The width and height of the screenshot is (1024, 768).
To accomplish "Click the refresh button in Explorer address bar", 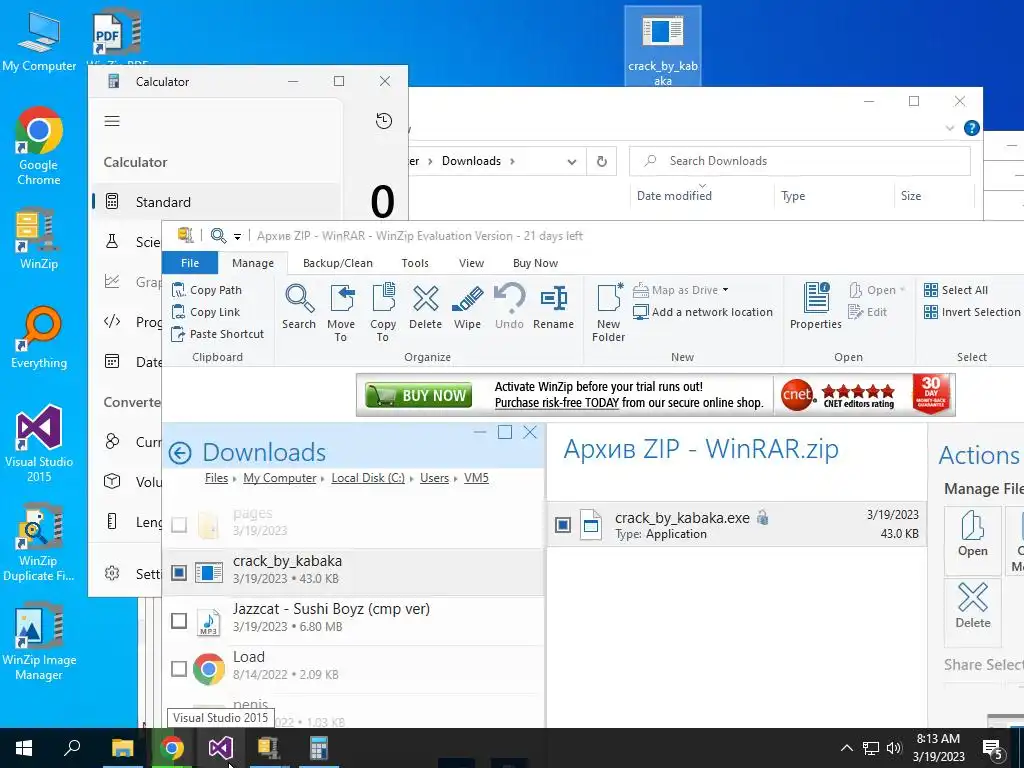I will tap(602, 161).
